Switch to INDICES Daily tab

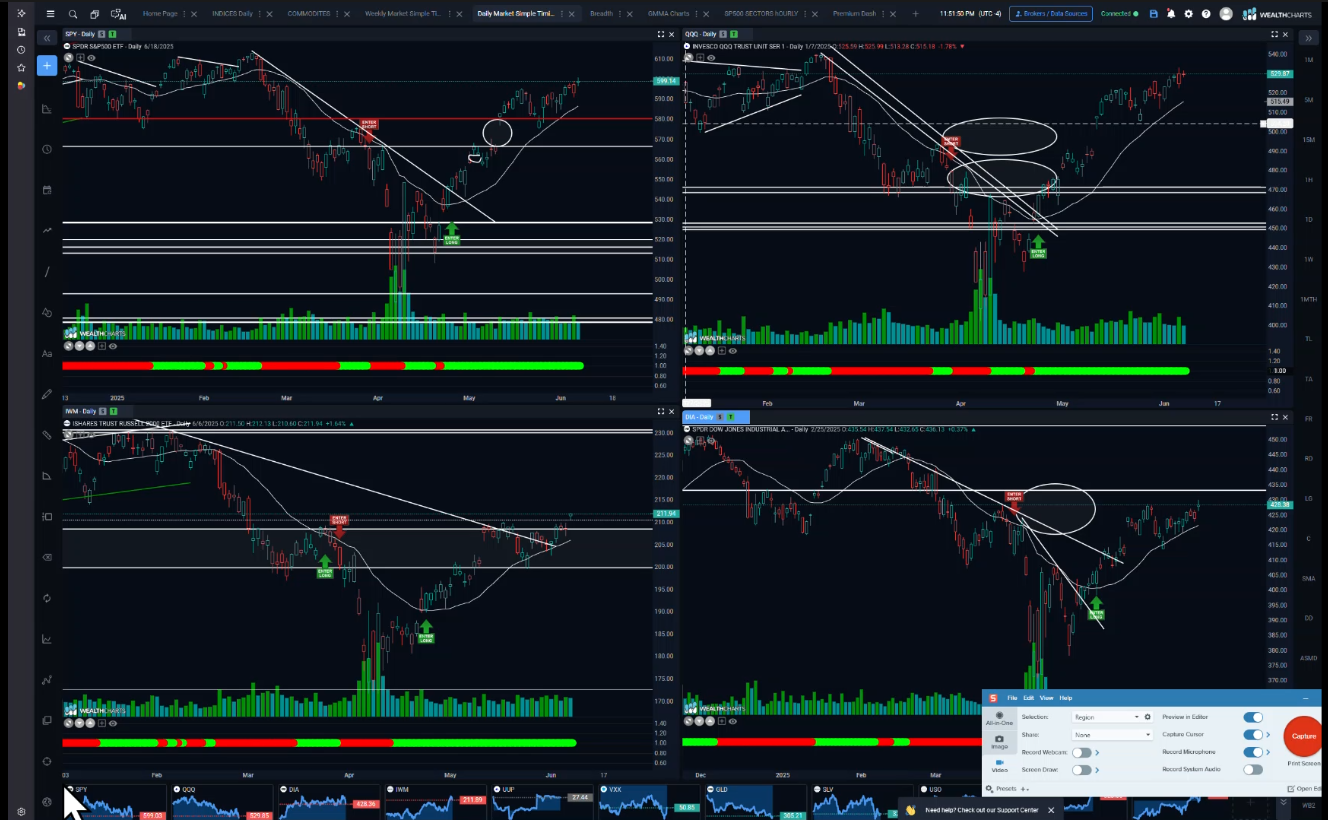pyautogui.click(x=232, y=14)
